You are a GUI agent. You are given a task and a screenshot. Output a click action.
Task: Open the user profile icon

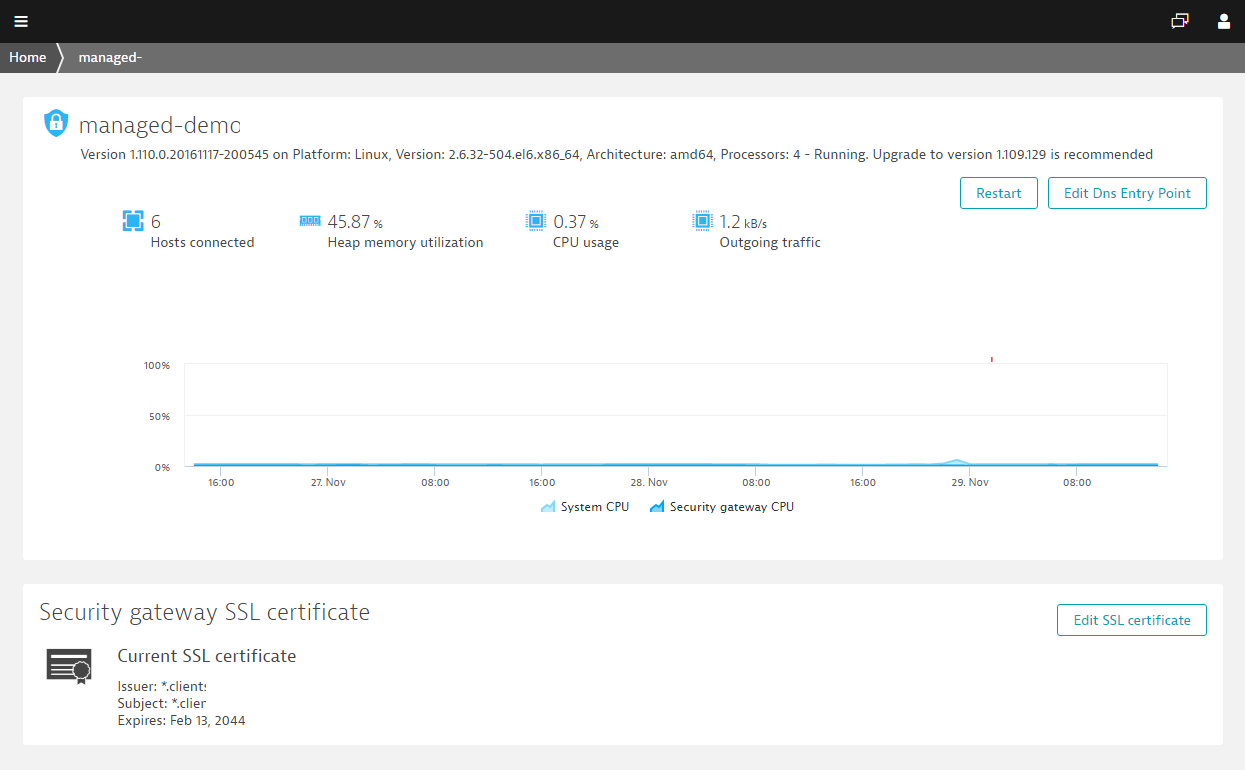coord(1223,21)
